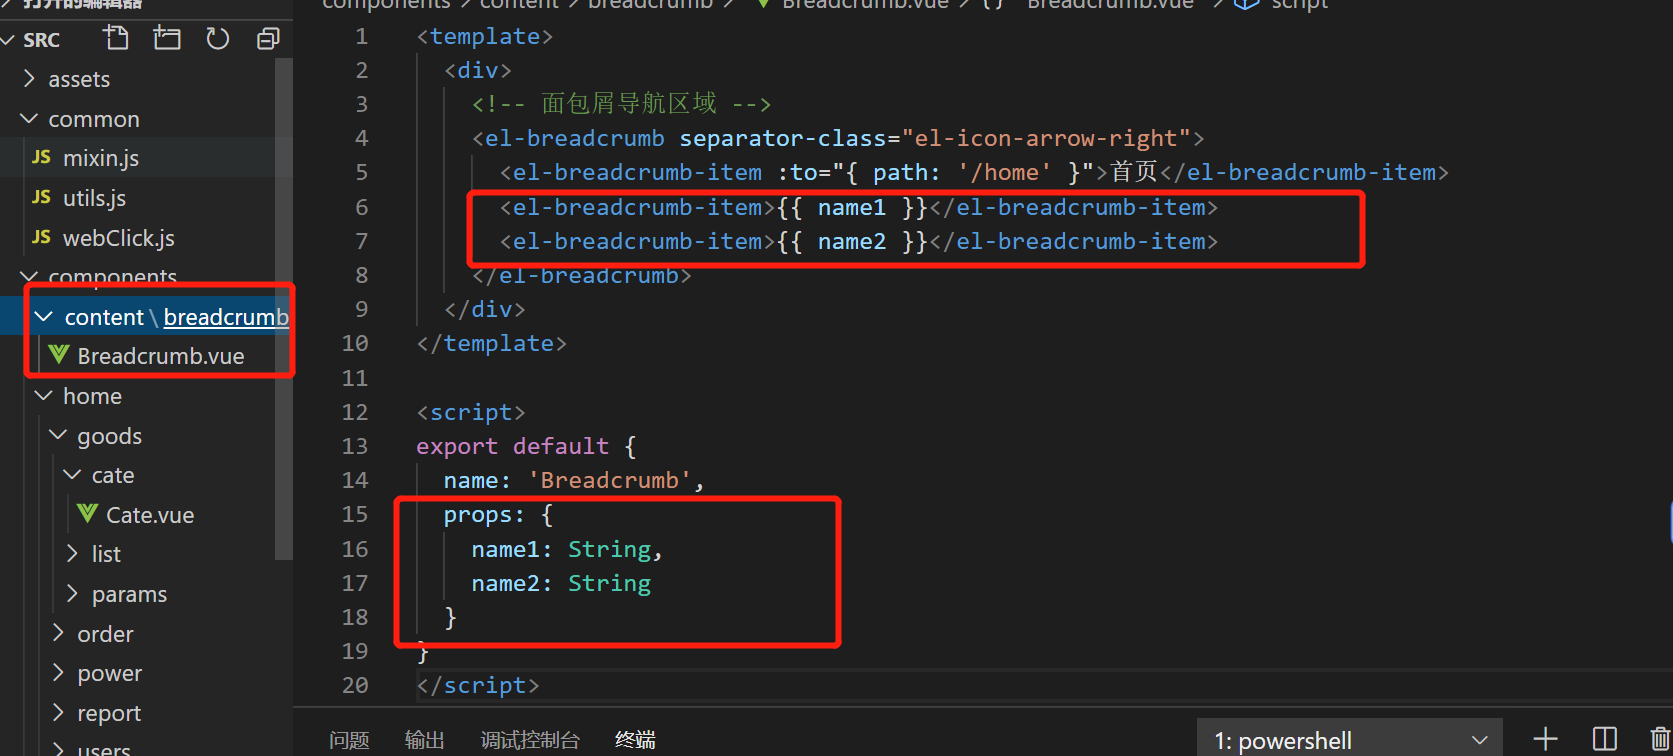Click the Vue icon next to Cate.vue
The height and width of the screenshot is (756, 1673).
coord(88,514)
